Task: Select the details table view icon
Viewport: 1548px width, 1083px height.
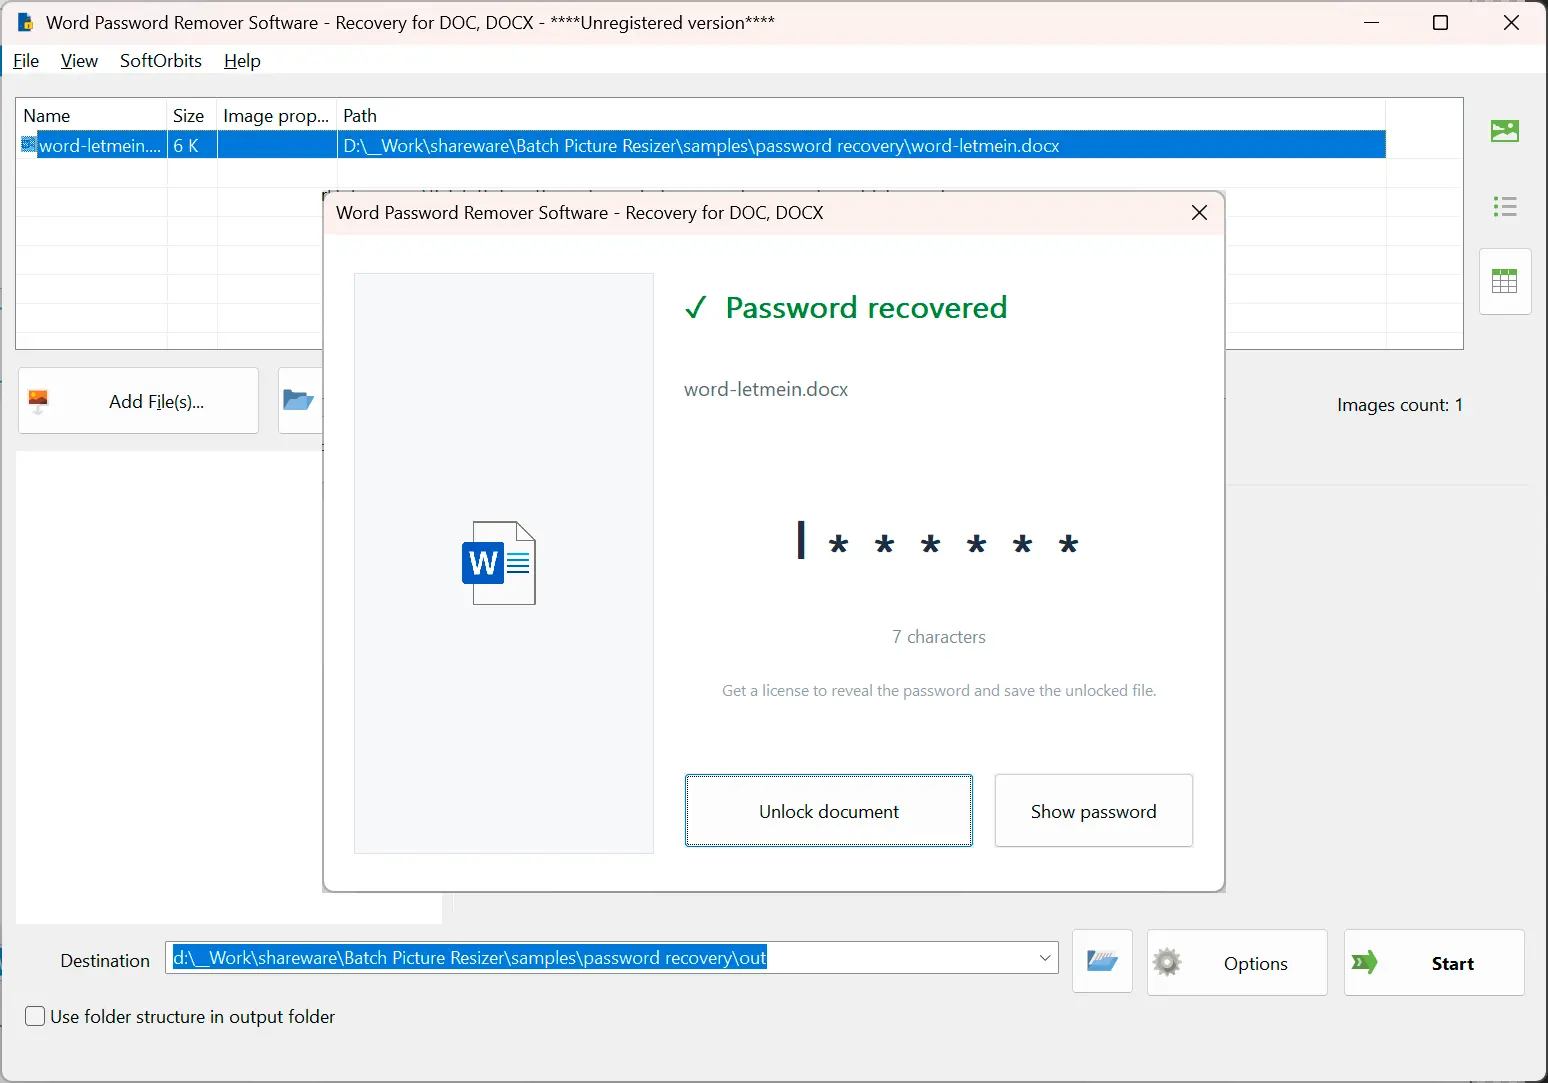Action: (x=1504, y=281)
